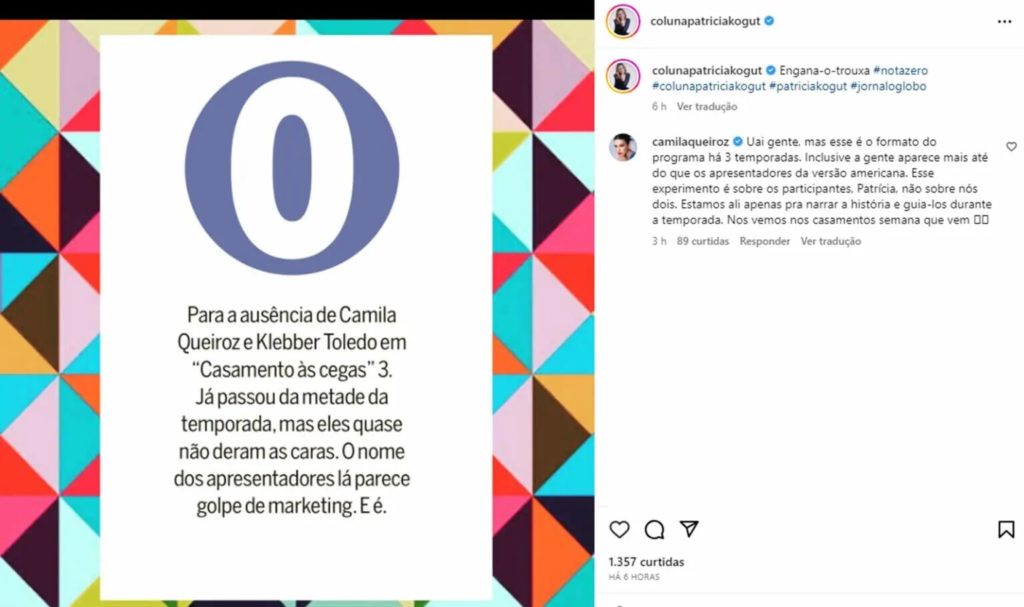
Task: Click Responder on camilaqueiroz's comment
Action: [765, 241]
